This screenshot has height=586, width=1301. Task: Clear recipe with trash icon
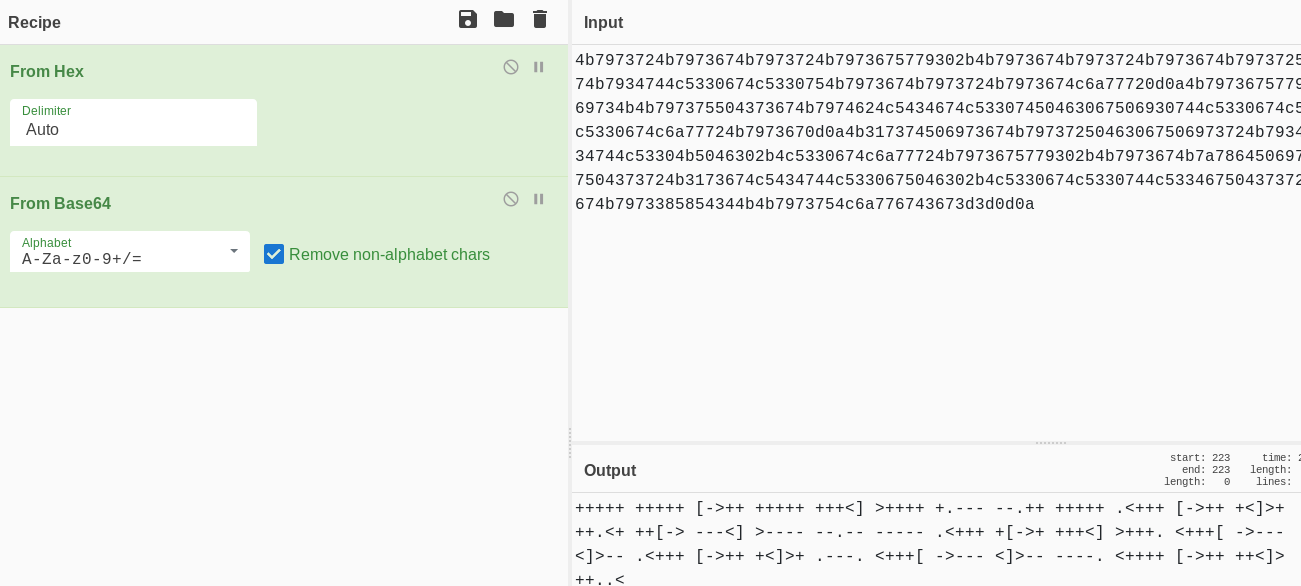(x=540, y=19)
